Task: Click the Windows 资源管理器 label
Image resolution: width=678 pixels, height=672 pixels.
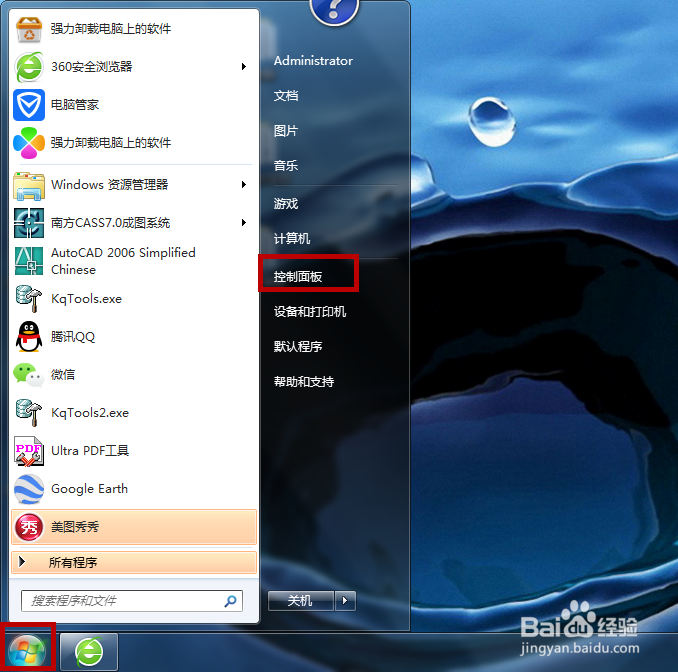Action: (x=109, y=185)
